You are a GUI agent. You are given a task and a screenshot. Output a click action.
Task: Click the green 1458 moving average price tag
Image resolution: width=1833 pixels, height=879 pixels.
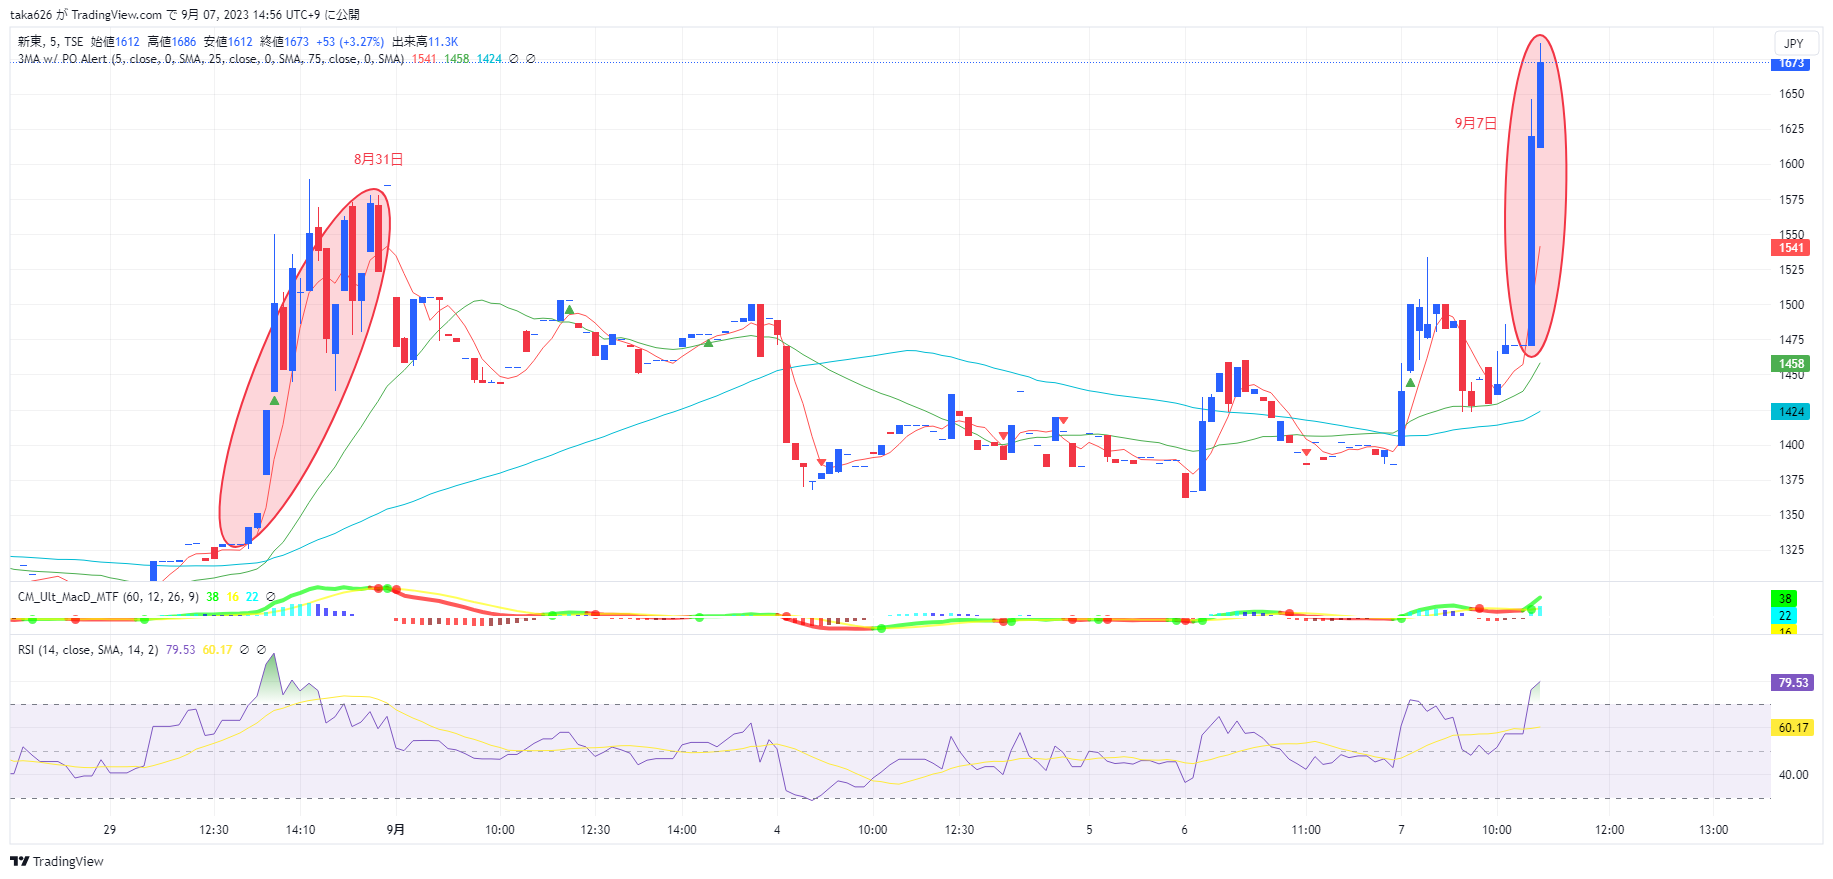(1791, 364)
